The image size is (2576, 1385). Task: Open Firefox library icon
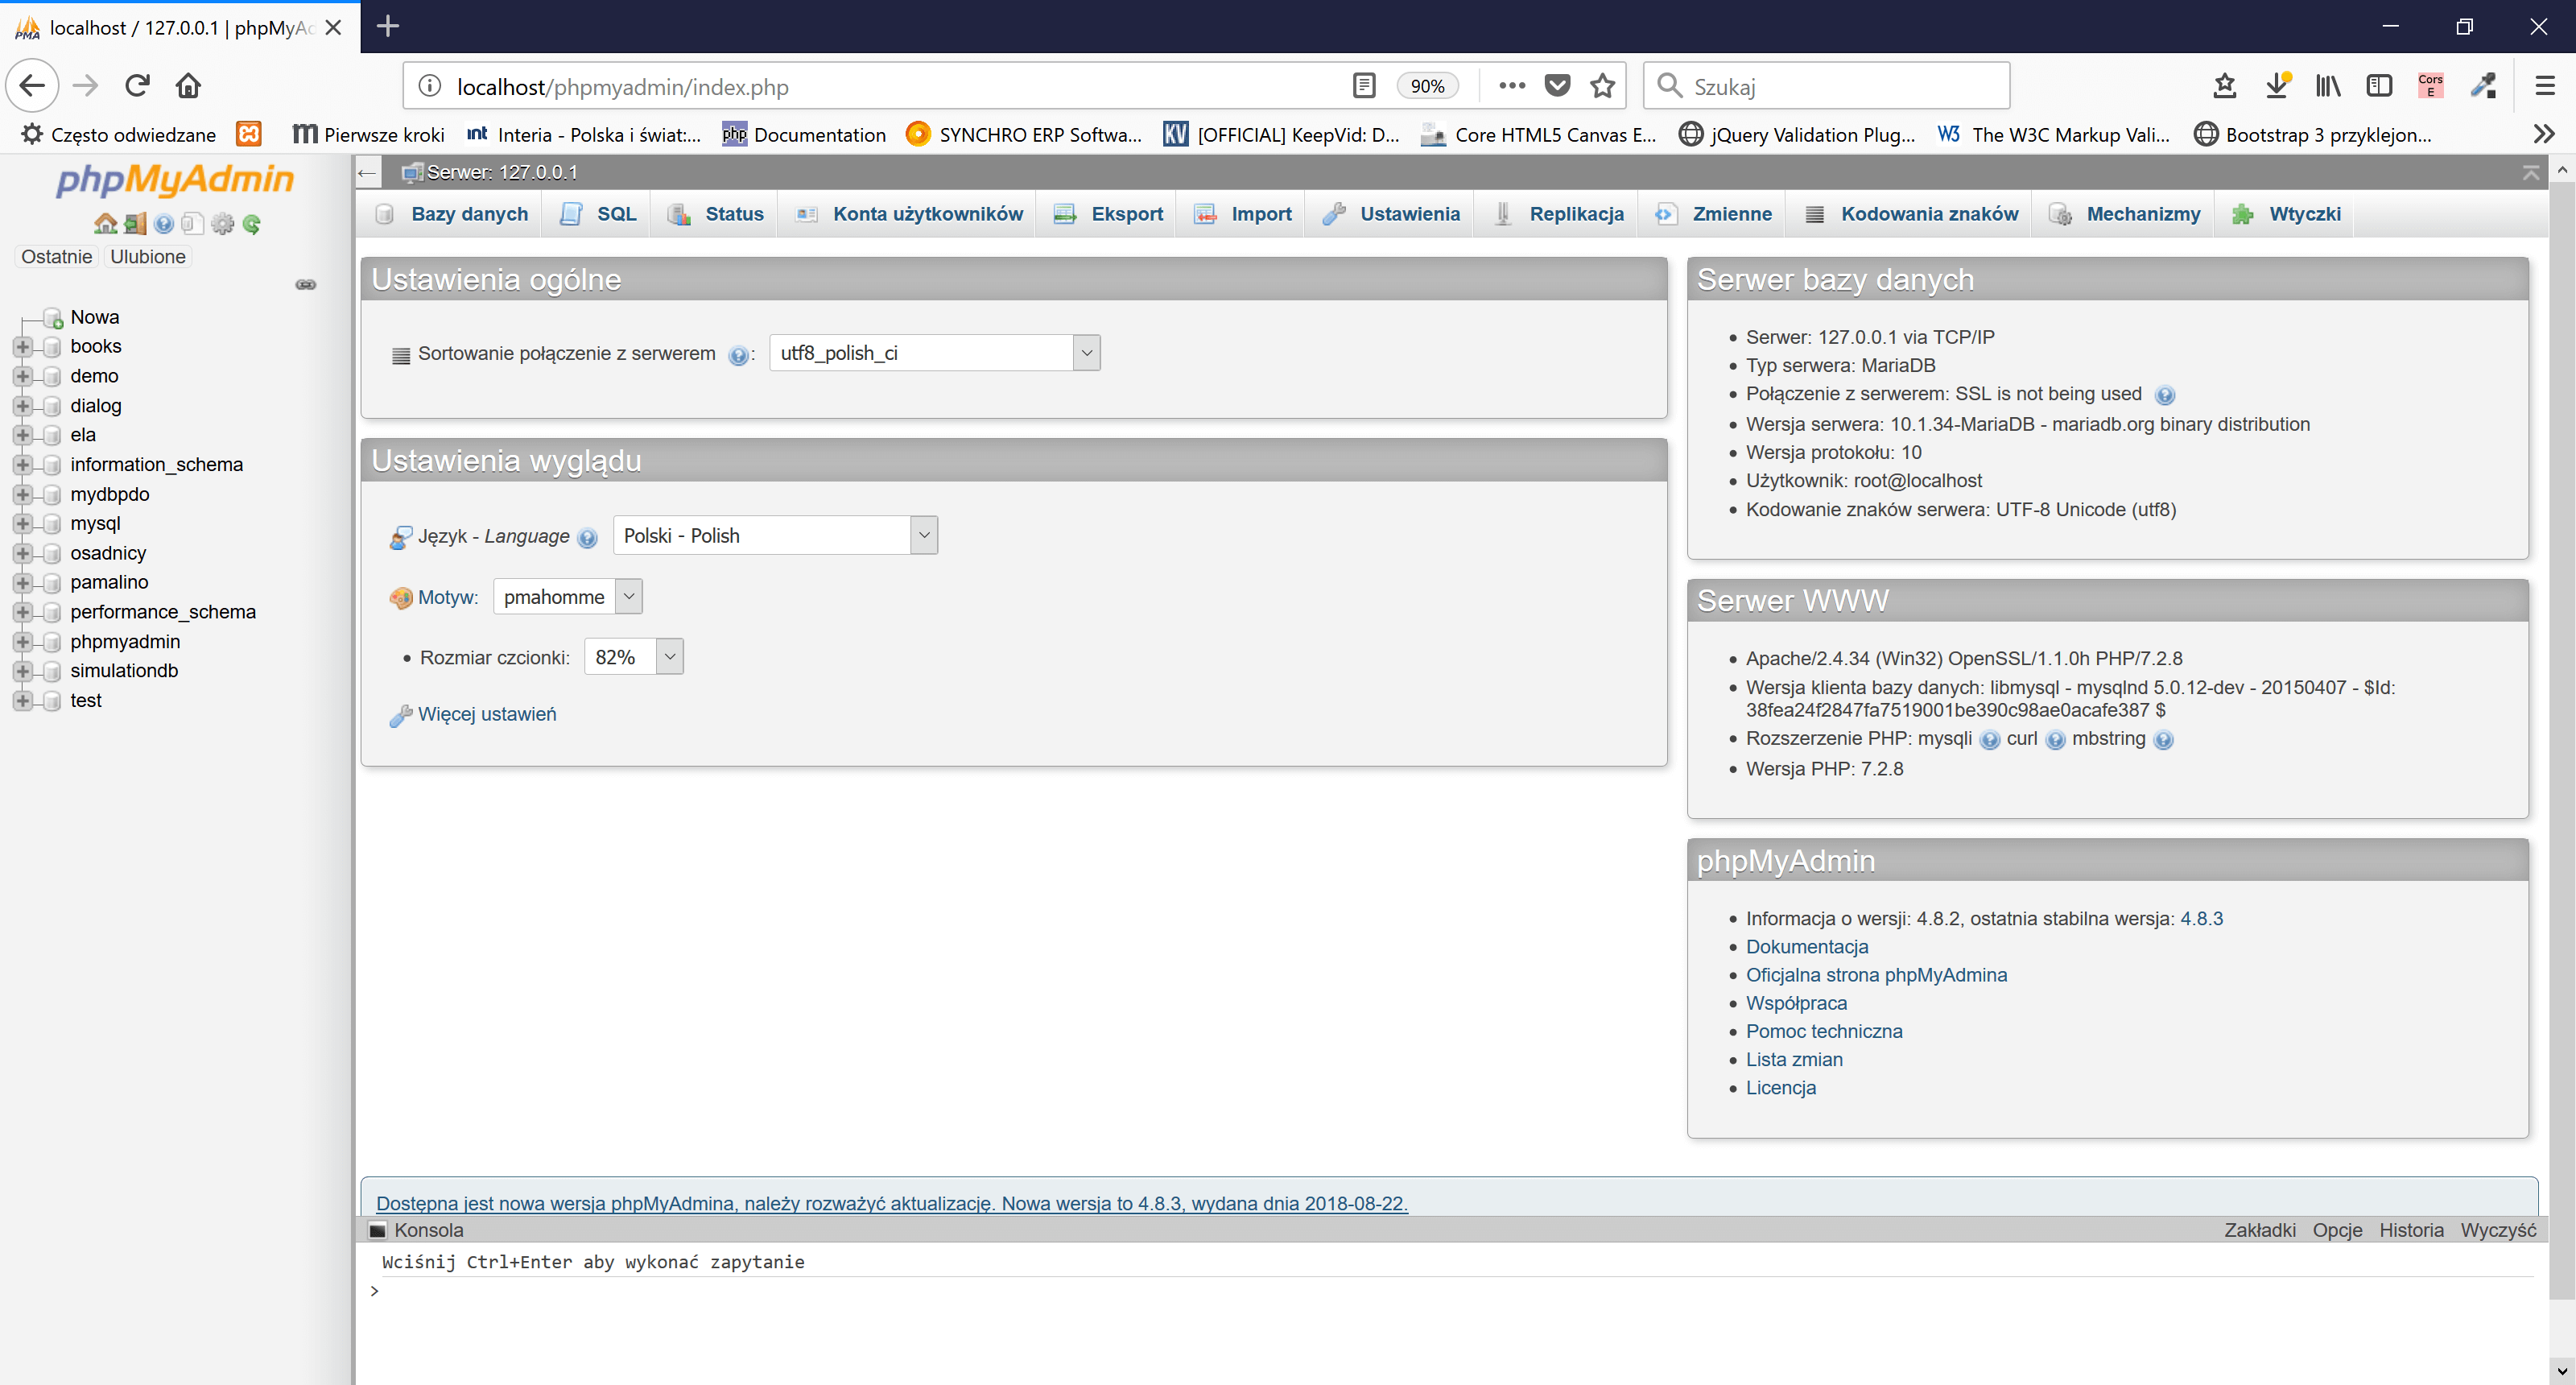tap(2328, 86)
